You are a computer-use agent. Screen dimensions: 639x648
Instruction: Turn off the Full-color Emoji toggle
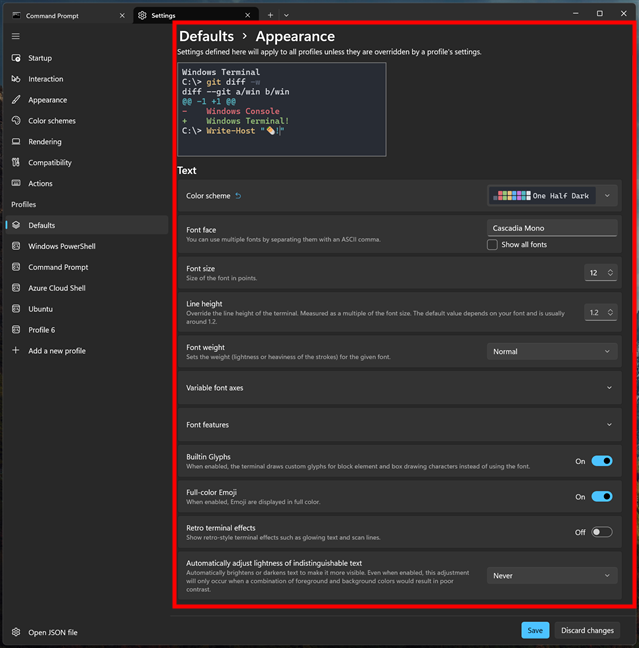pyautogui.click(x=602, y=496)
